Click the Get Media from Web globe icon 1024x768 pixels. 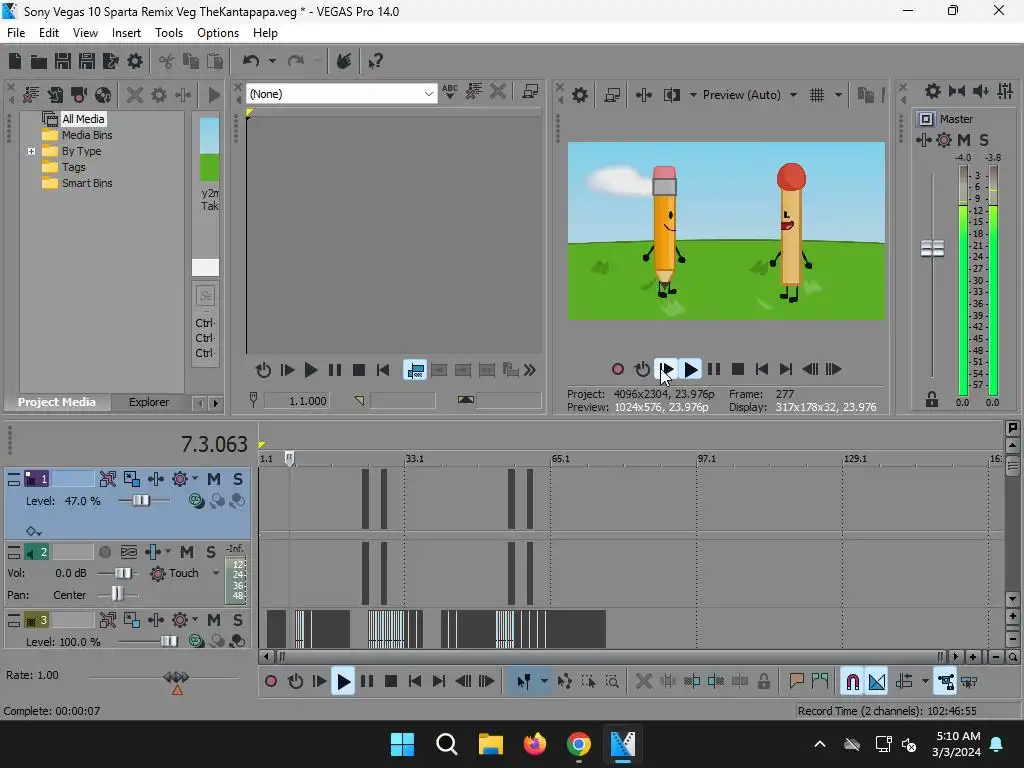[x=103, y=95]
